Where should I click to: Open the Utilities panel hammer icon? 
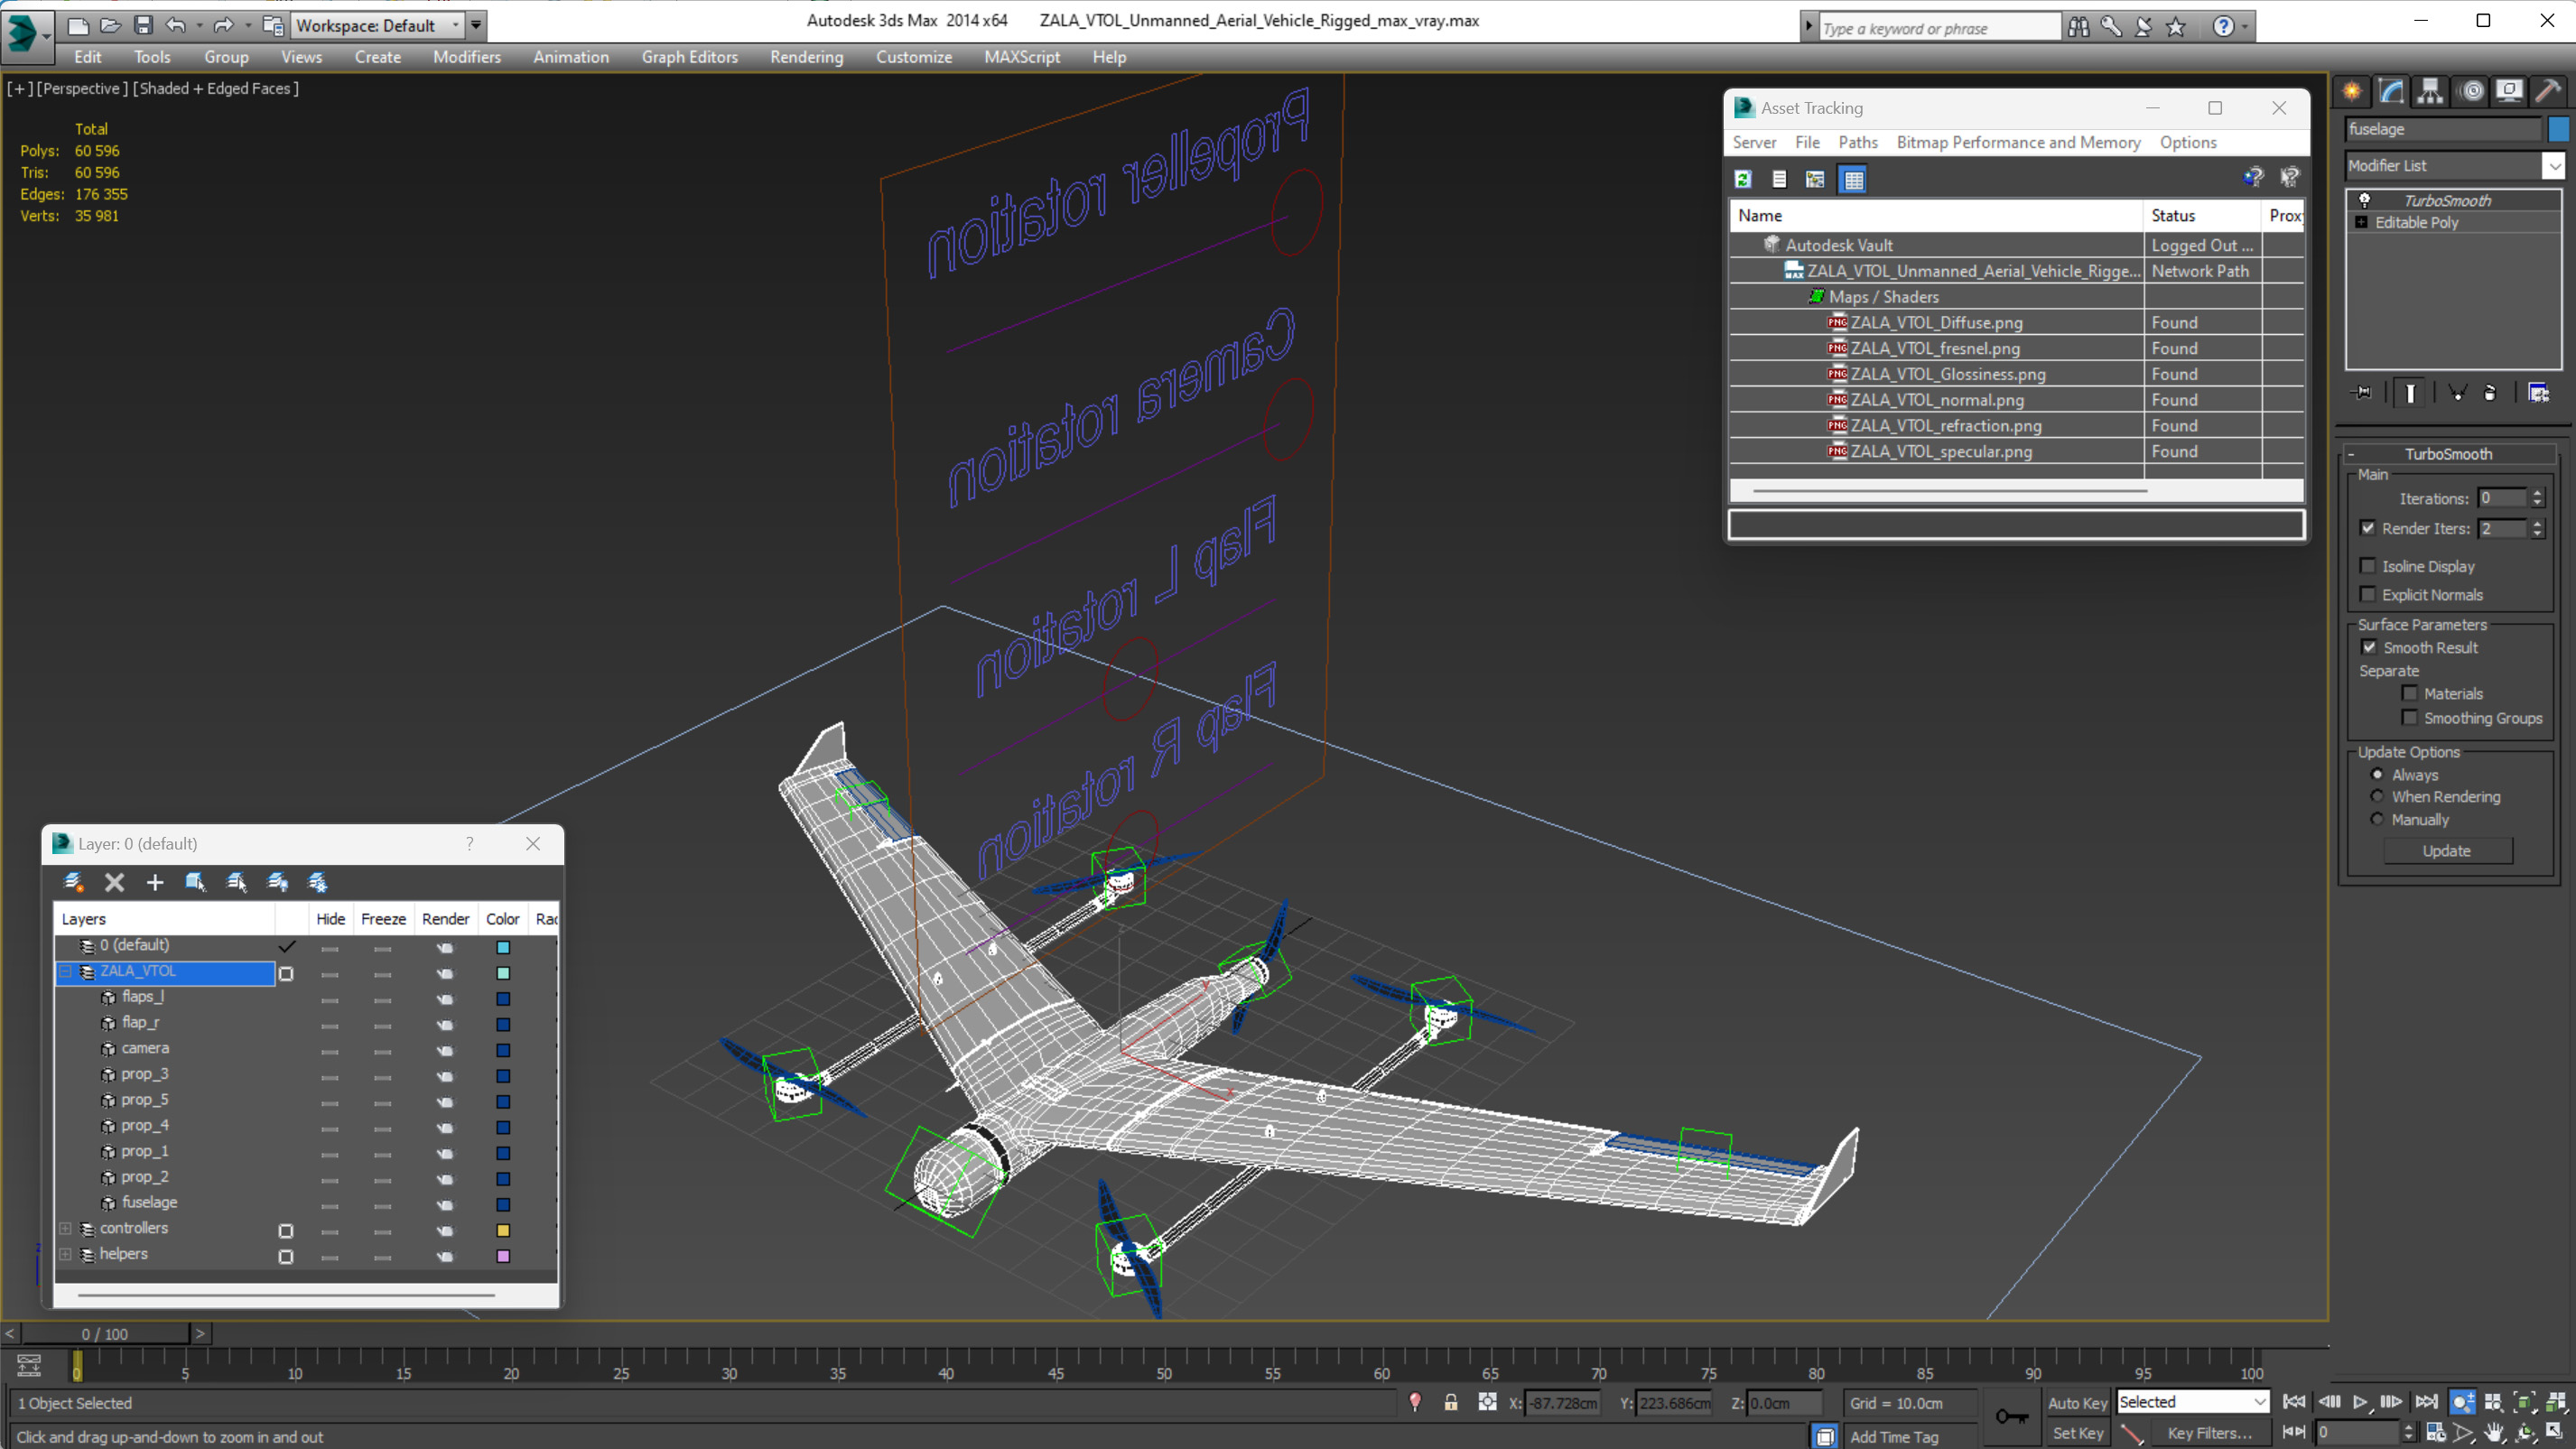[2547, 92]
